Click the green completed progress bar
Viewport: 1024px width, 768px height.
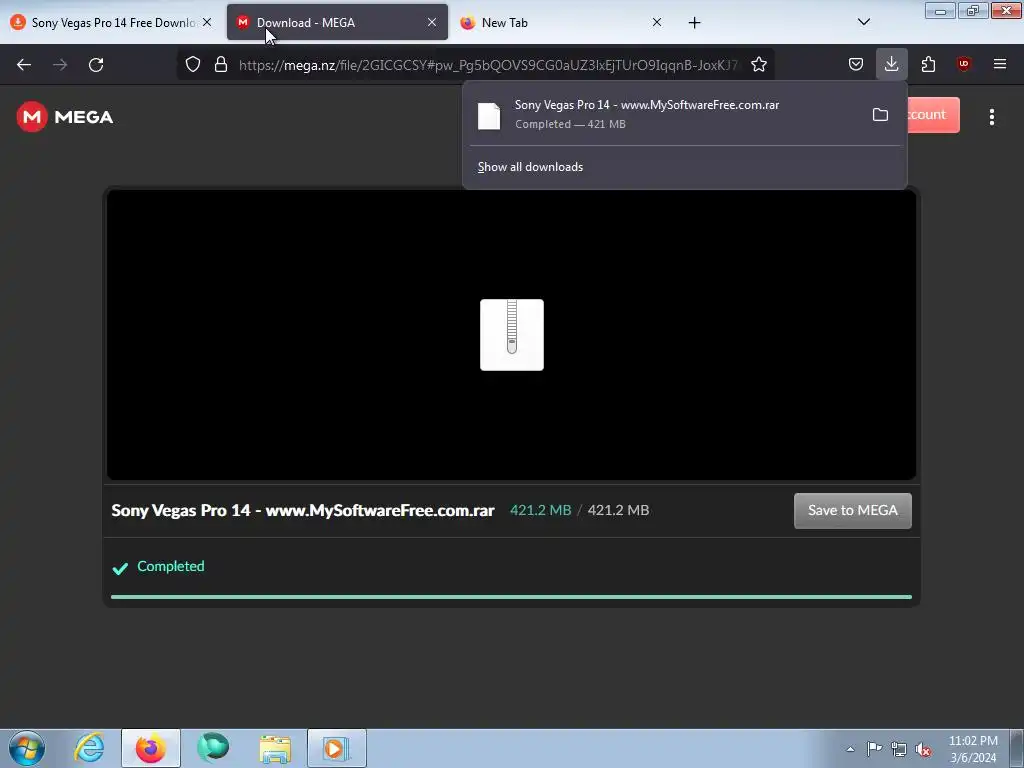click(511, 597)
